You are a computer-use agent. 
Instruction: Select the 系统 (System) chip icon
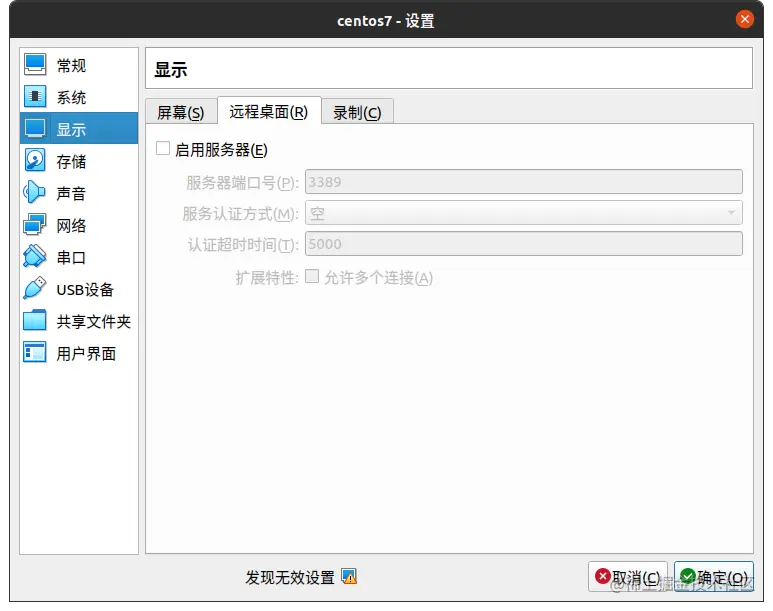click(35, 97)
